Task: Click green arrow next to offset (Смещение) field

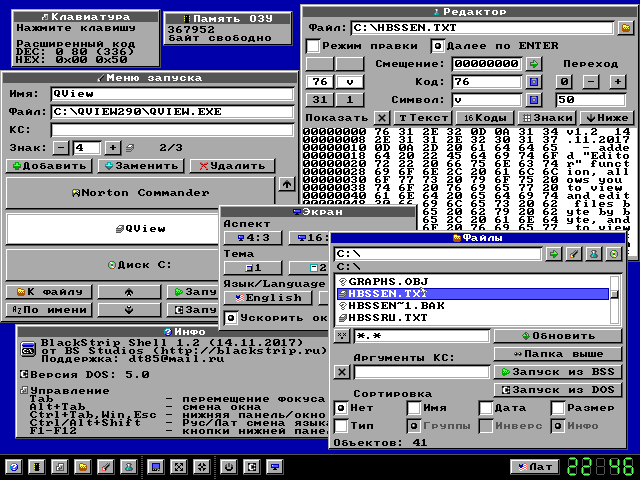Action: click(x=533, y=64)
